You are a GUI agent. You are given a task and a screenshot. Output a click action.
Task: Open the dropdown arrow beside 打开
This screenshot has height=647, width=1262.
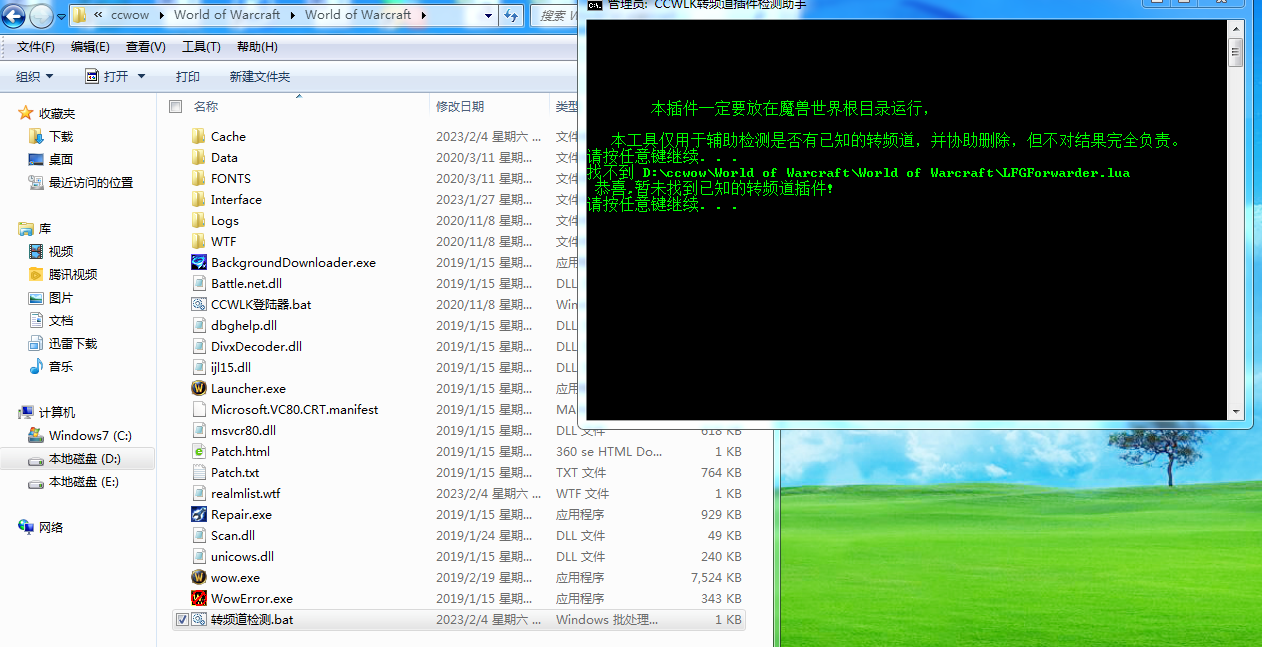click(141, 76)
